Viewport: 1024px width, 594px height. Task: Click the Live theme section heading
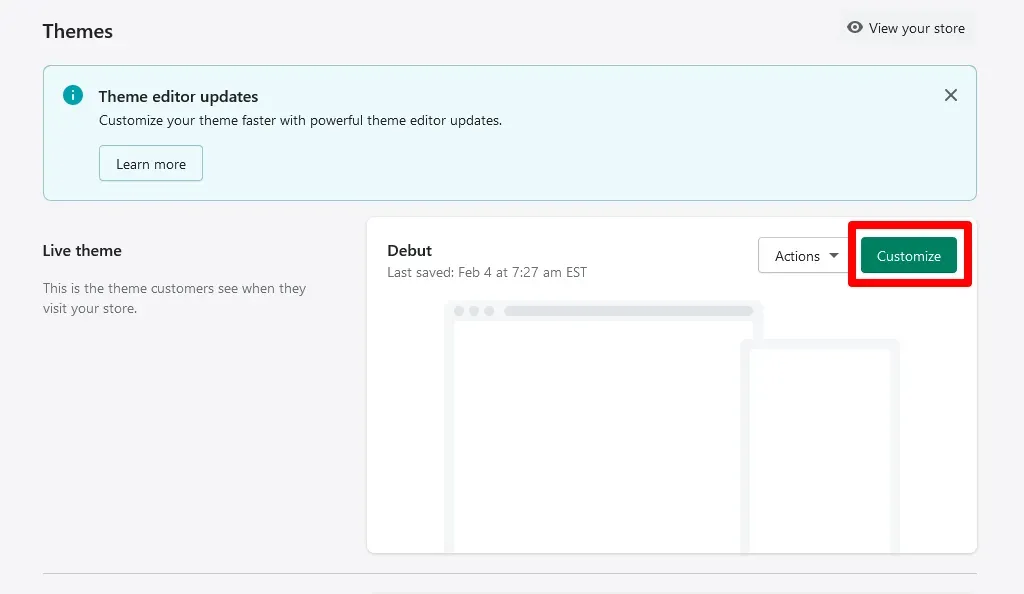82,250
